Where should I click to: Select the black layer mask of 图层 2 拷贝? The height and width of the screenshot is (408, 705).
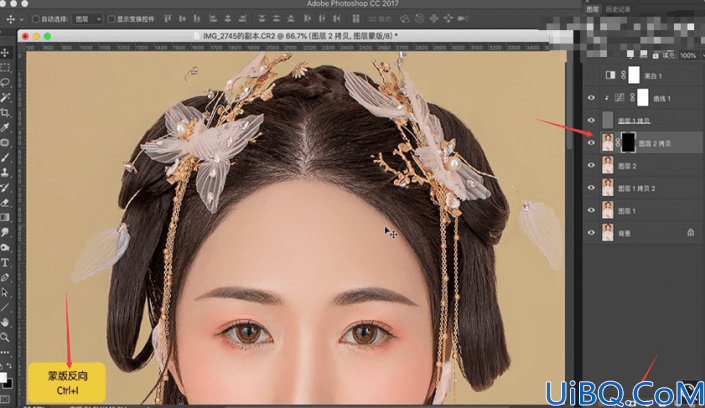pos(628,143)
